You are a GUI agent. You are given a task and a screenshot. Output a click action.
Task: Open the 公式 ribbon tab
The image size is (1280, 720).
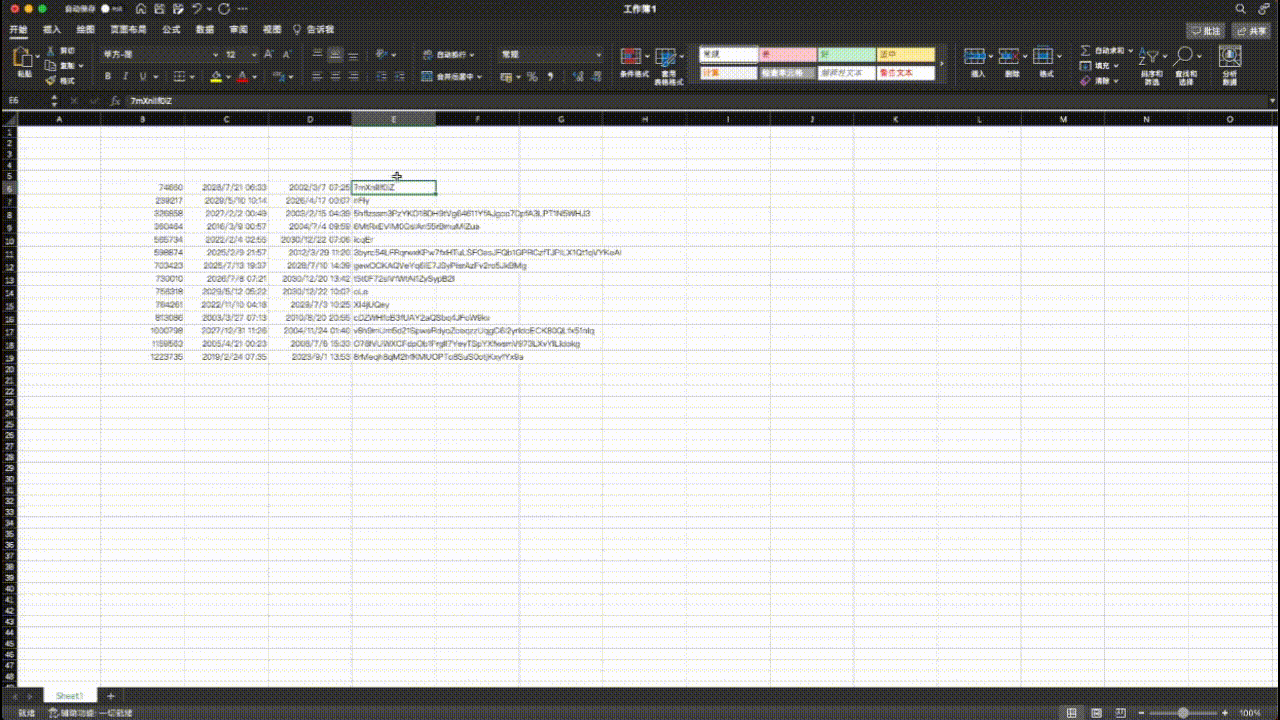point(171,30)
